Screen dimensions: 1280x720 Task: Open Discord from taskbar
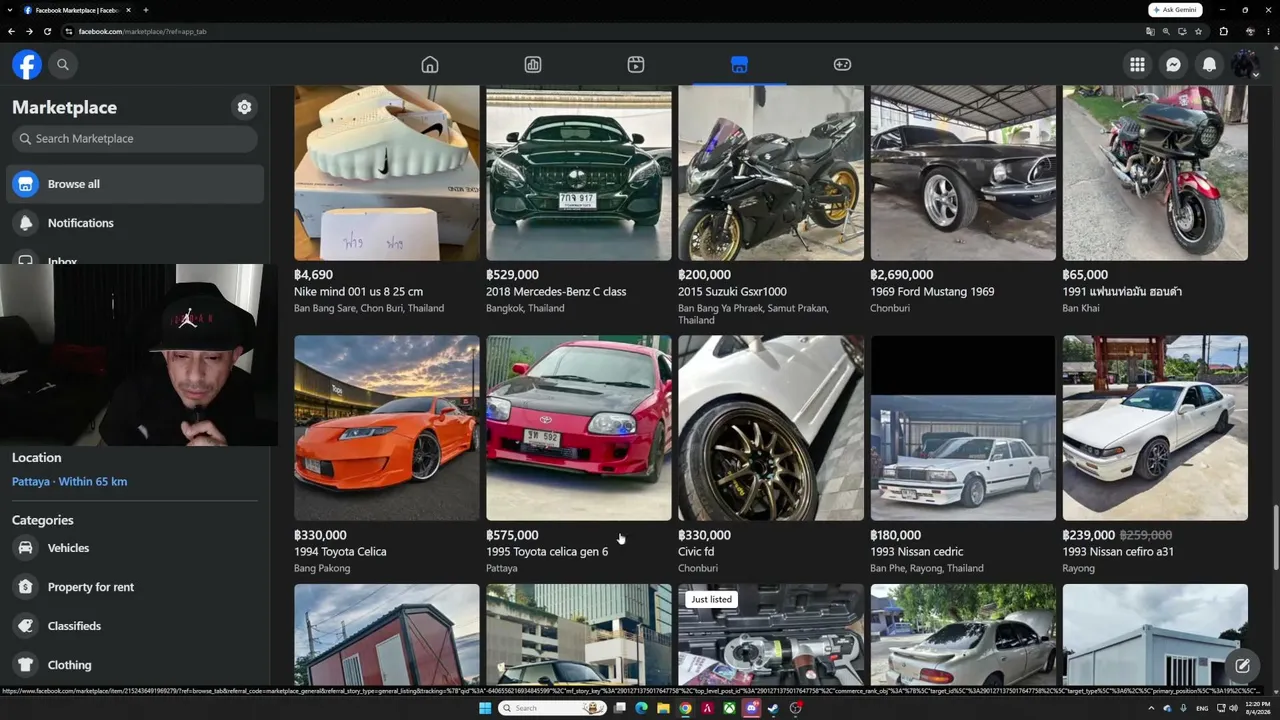coord(751,708)
